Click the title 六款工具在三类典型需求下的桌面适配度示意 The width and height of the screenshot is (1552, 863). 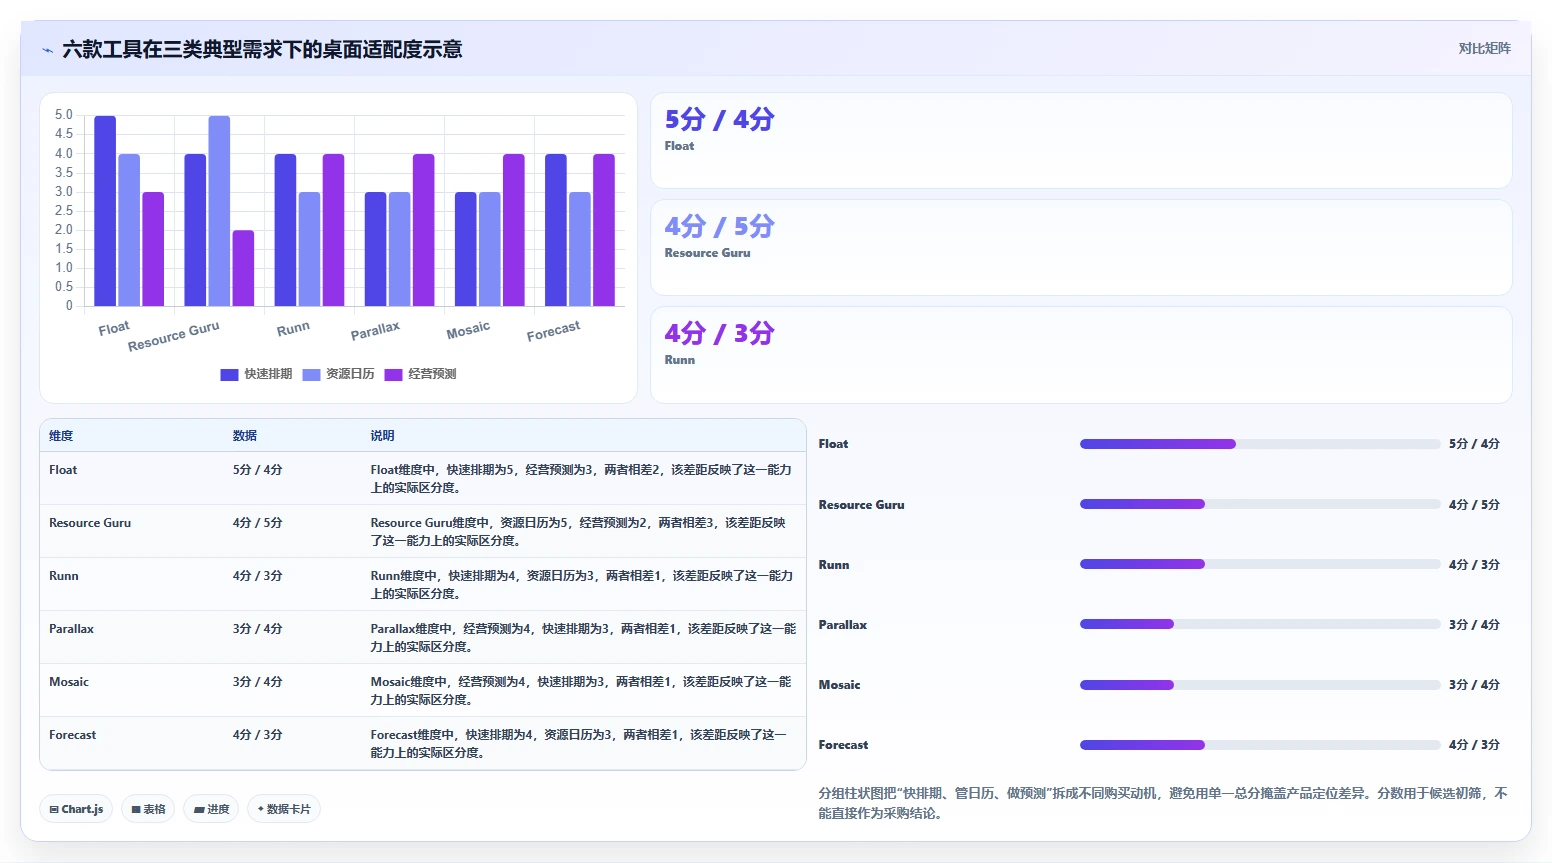point(262,50)
